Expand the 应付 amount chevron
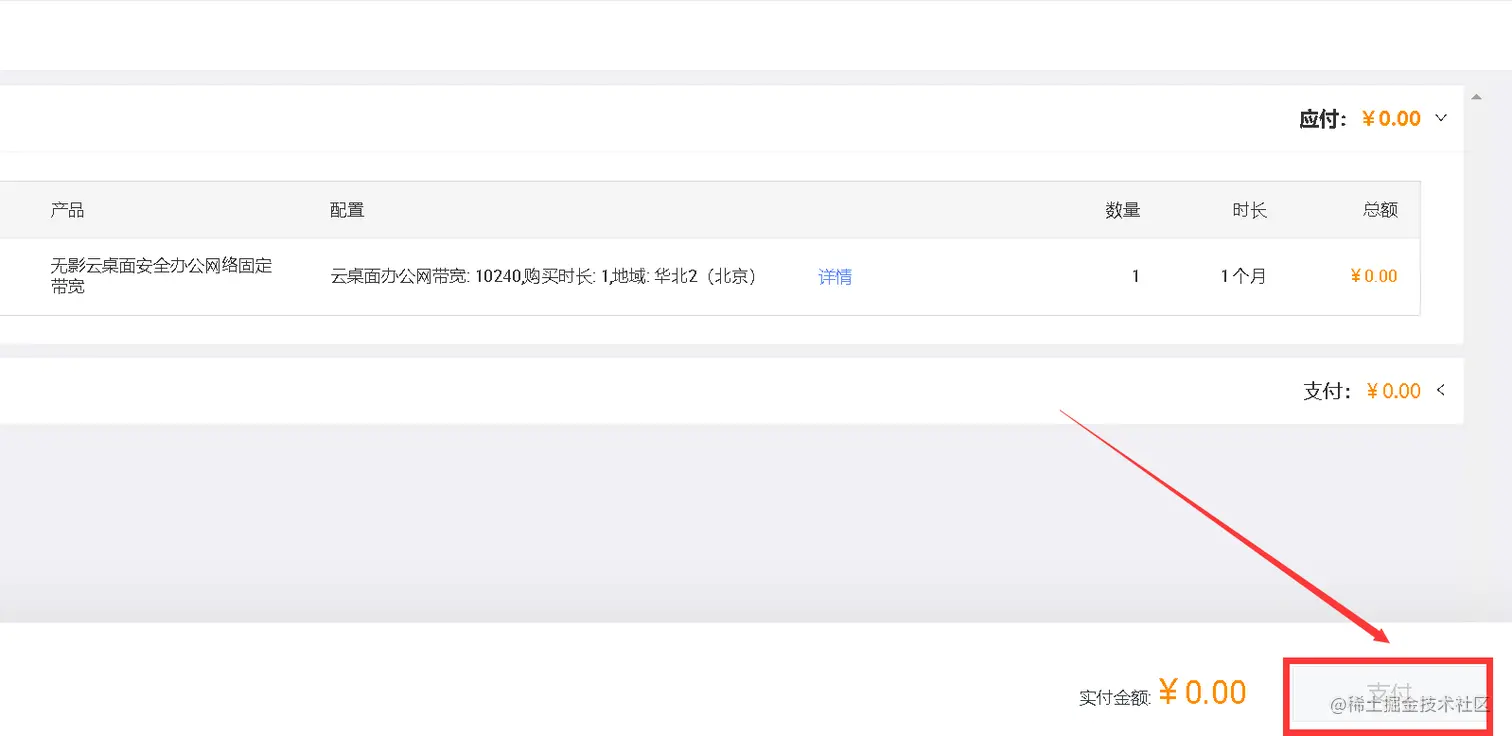This screenshot has width=1512, height=736. click(1441, 118)
